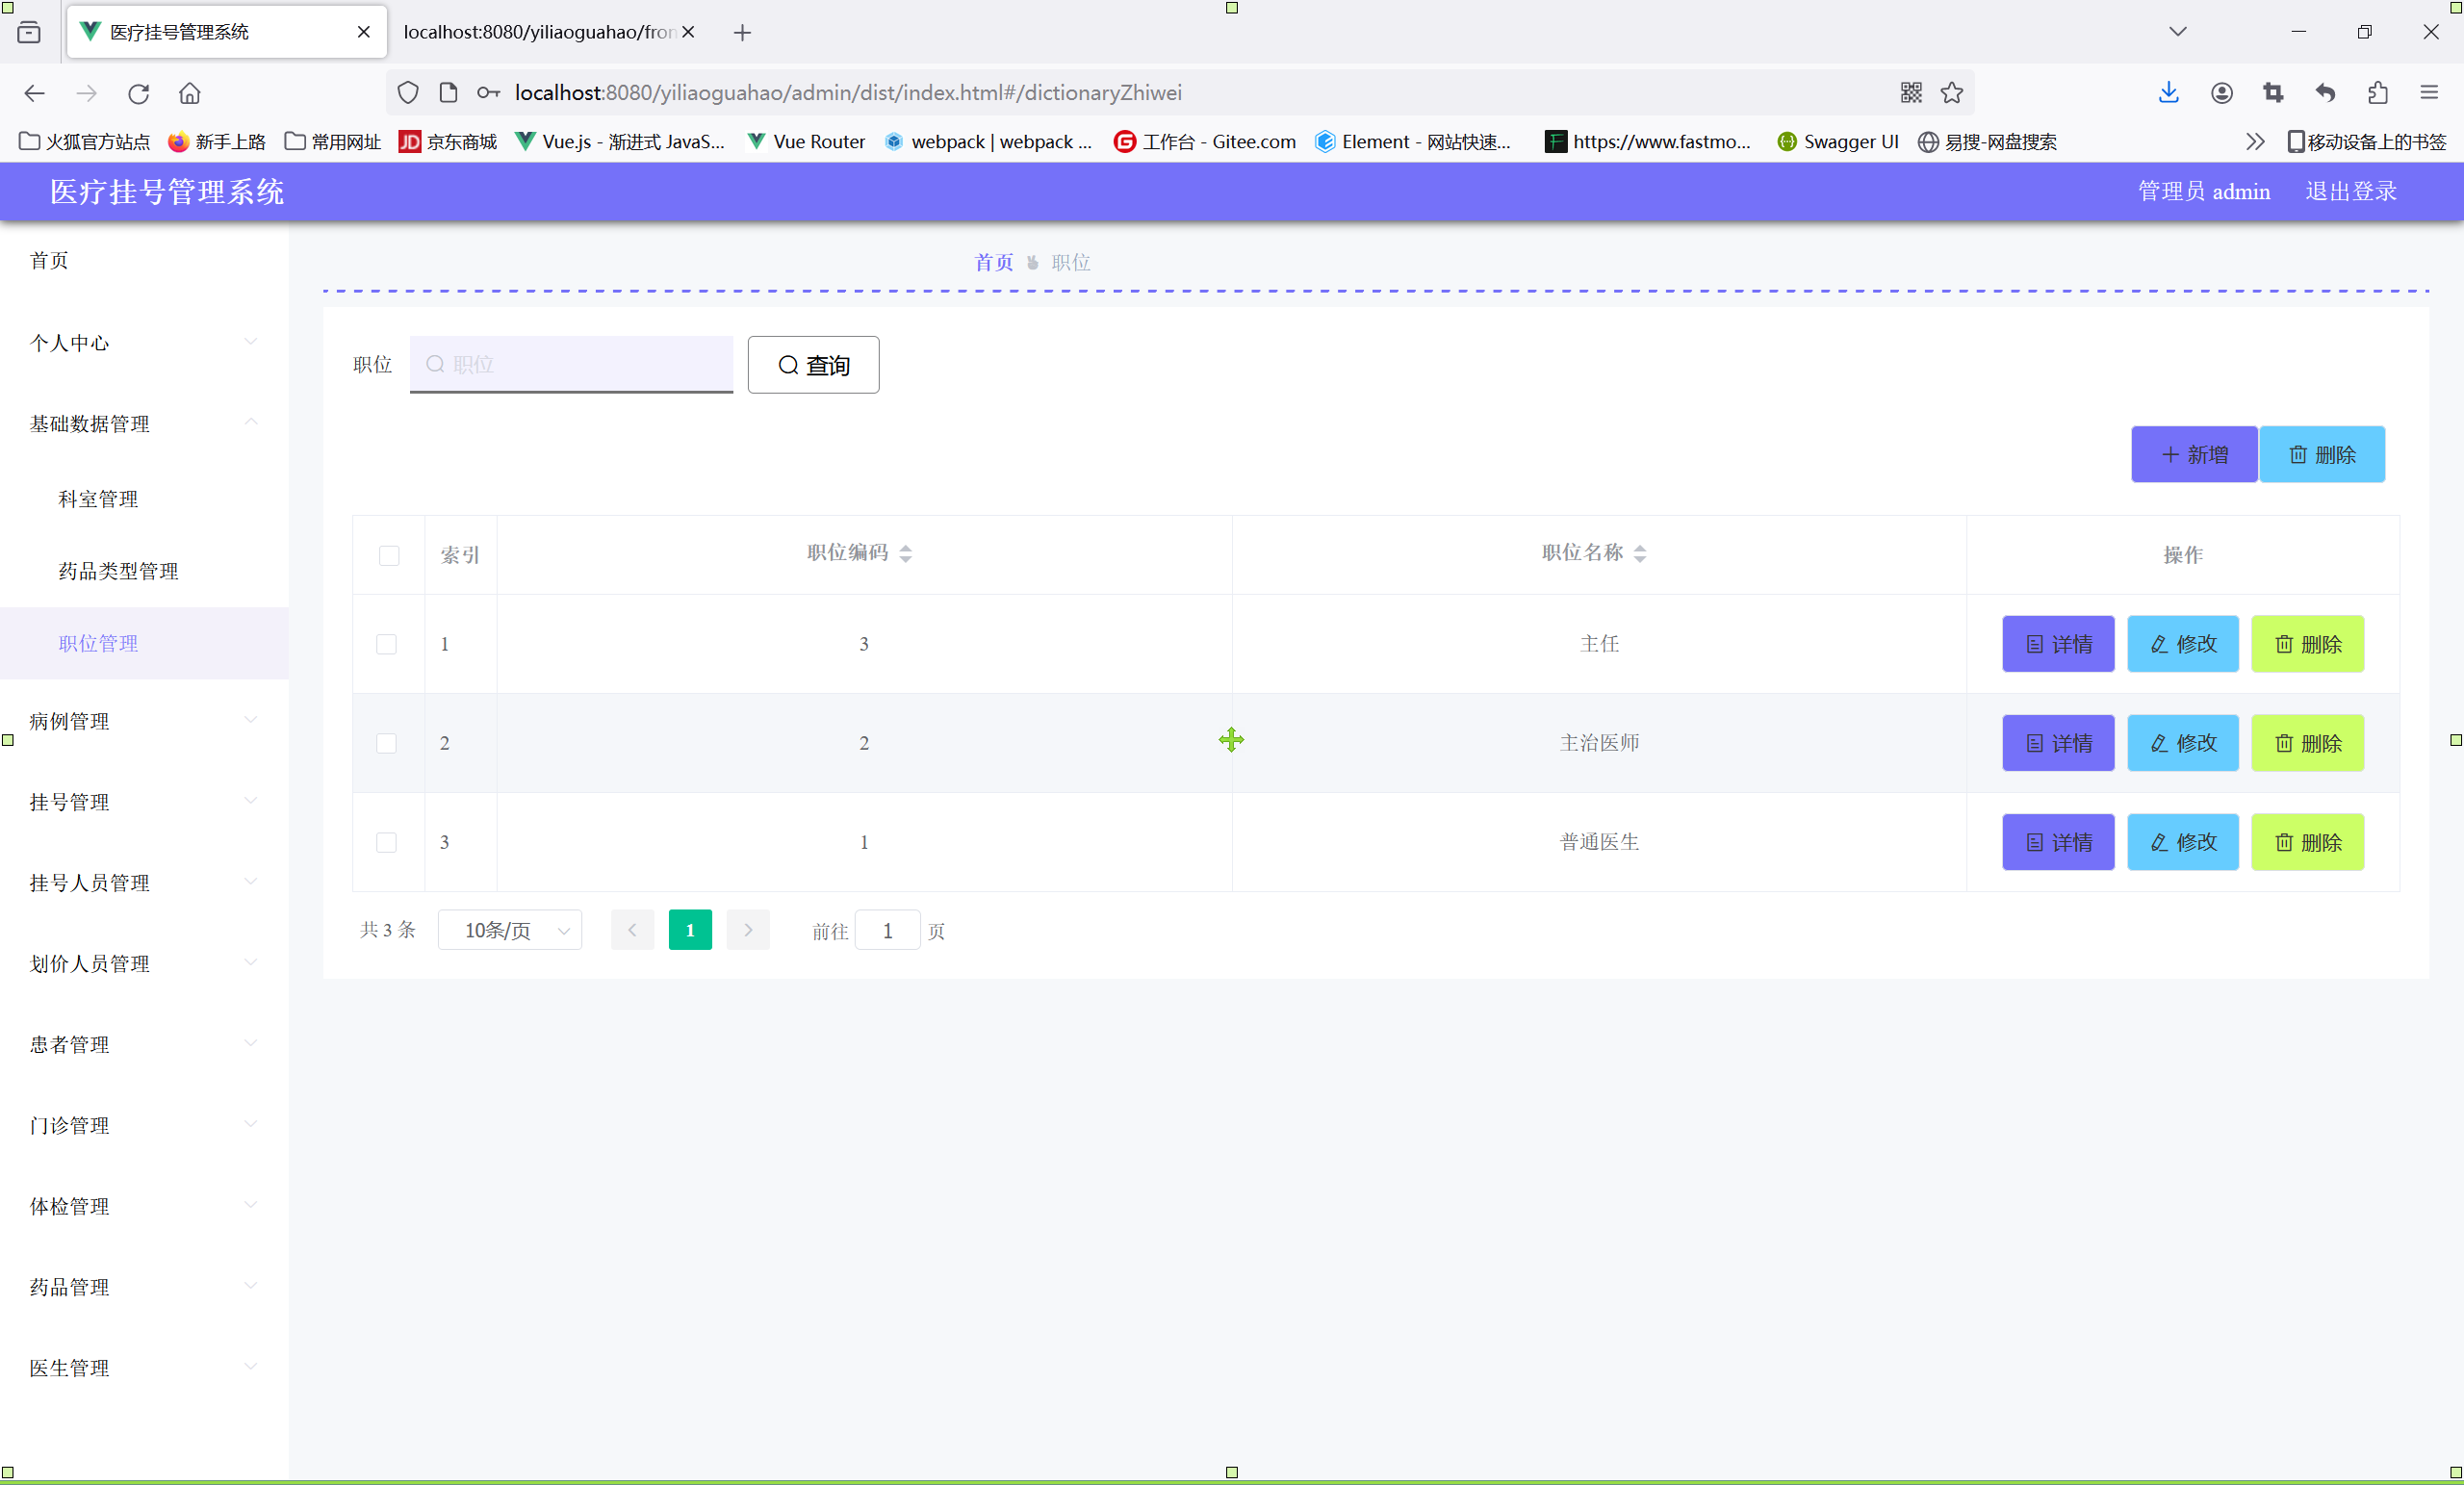This screenshot has width=2464, height=1485.
Task: Sort by 职位名称 column arrows
Action: click(1639, 553)
